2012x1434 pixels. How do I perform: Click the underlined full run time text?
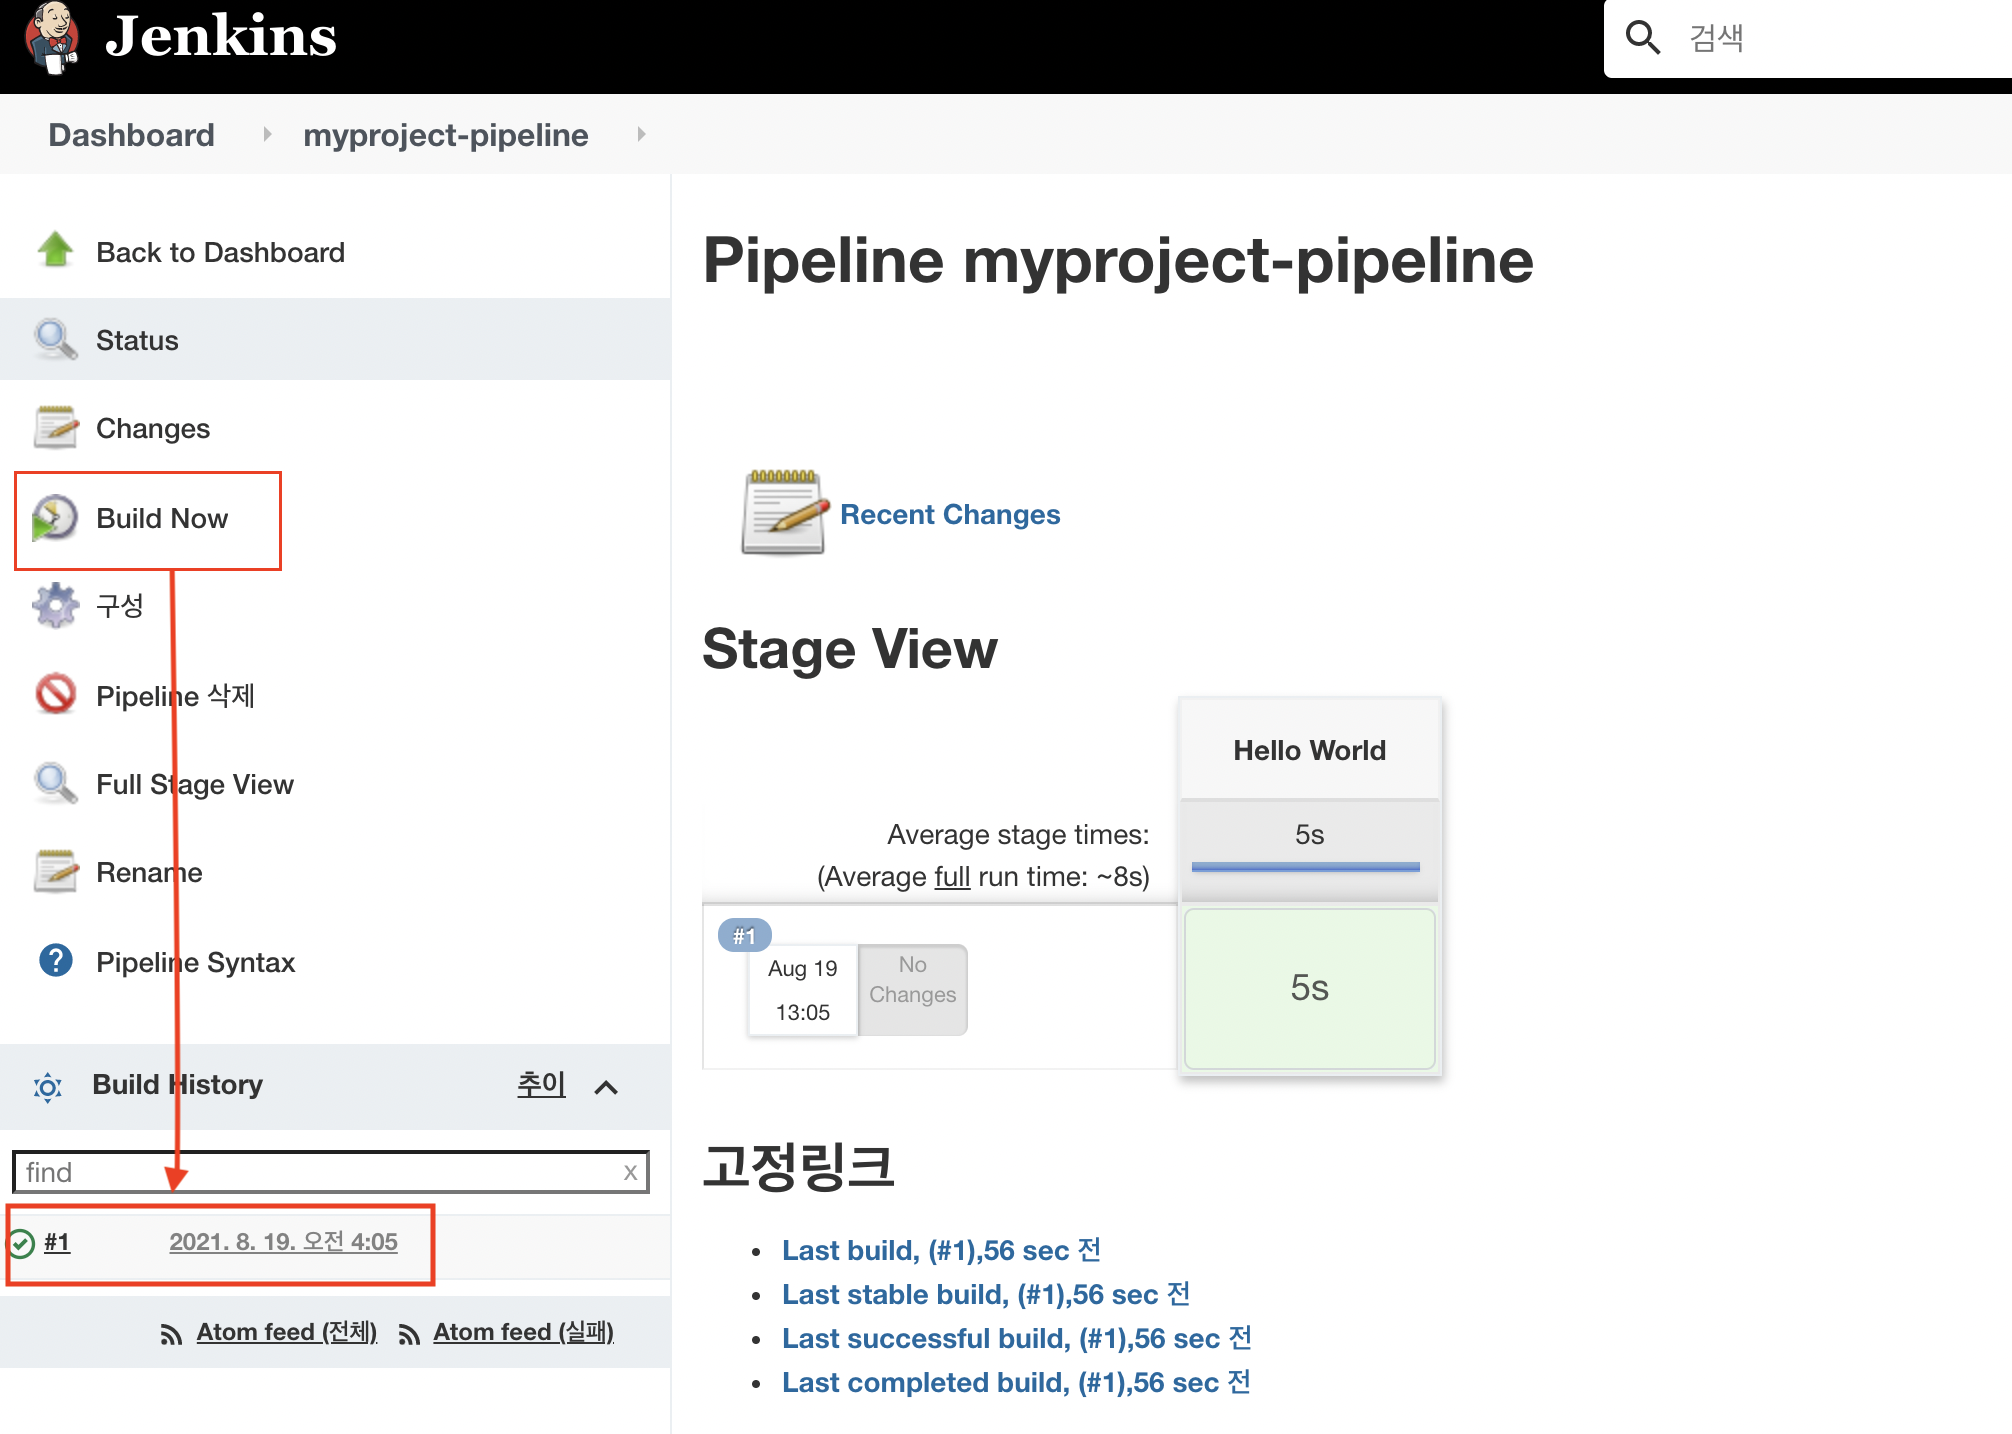tap(952, 877)
